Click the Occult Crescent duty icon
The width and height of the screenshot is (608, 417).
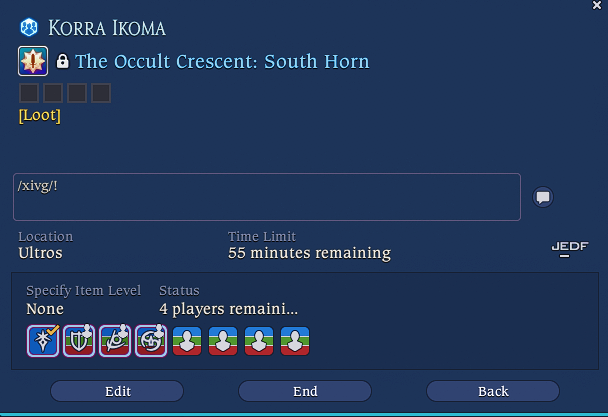click(33, 61)
